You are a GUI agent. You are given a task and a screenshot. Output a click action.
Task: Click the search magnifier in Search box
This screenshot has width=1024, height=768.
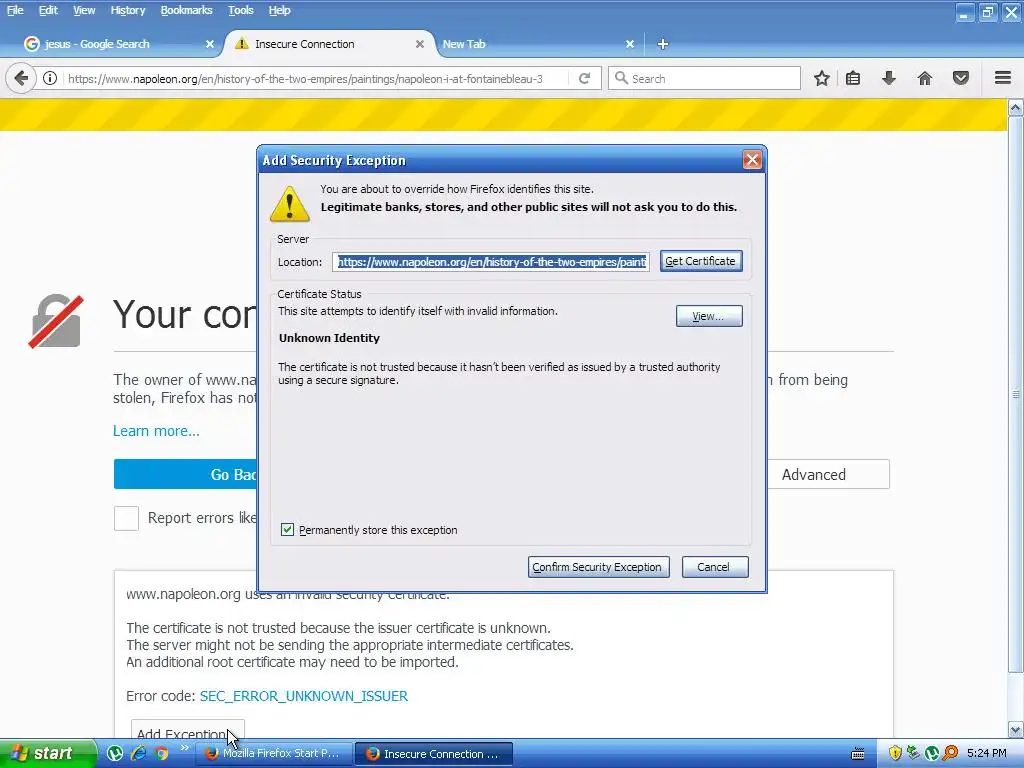coord(621,78)
